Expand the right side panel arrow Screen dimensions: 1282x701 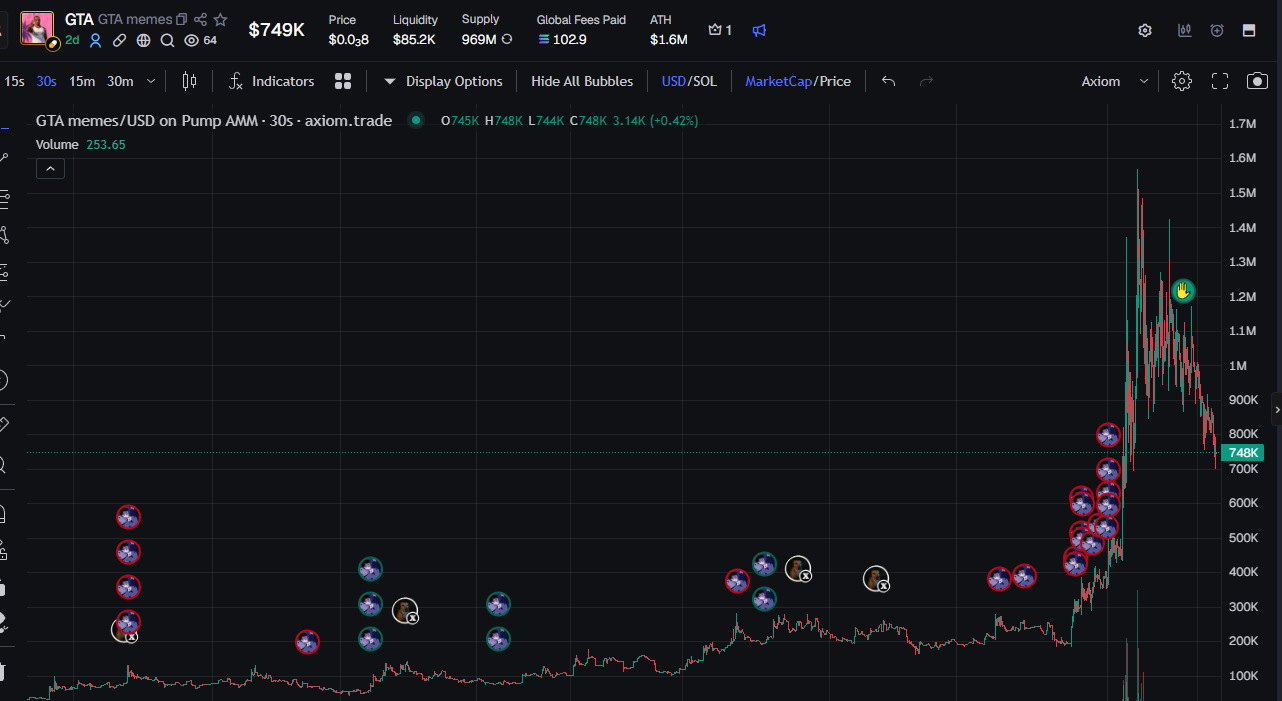(1277, 410)
